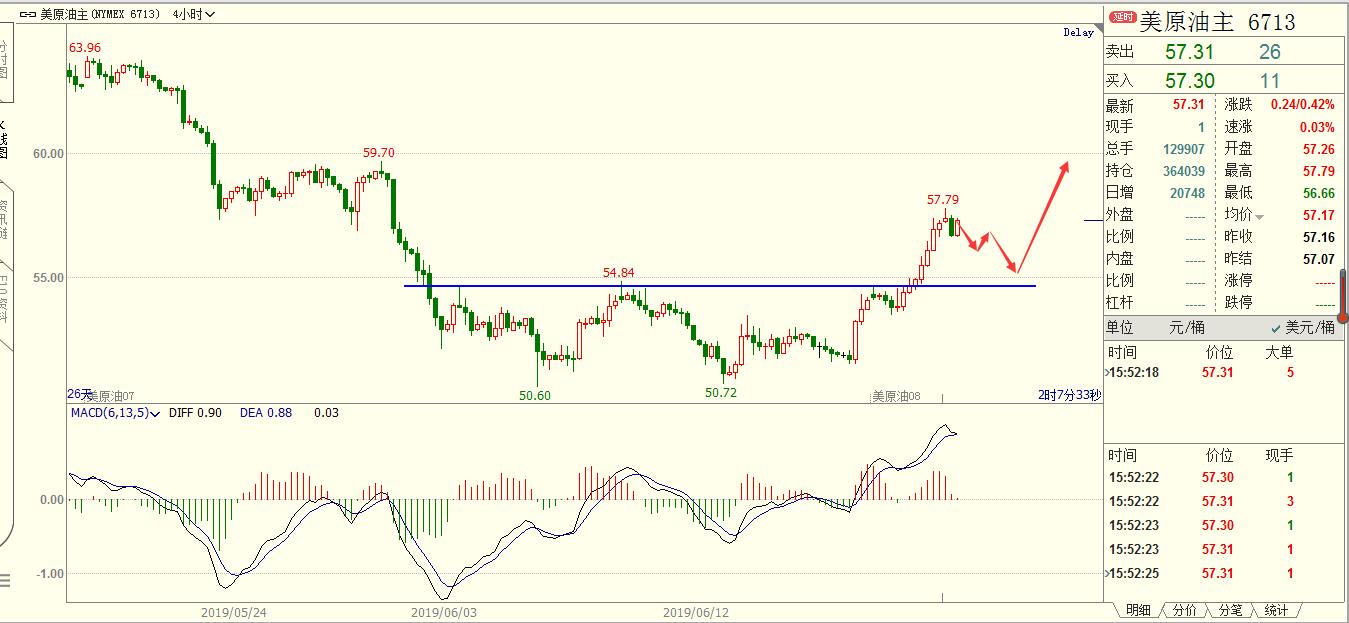Select 美元/桶 unit option
The width and height of the screenshot is (1349, 623).
point(1302,328)
